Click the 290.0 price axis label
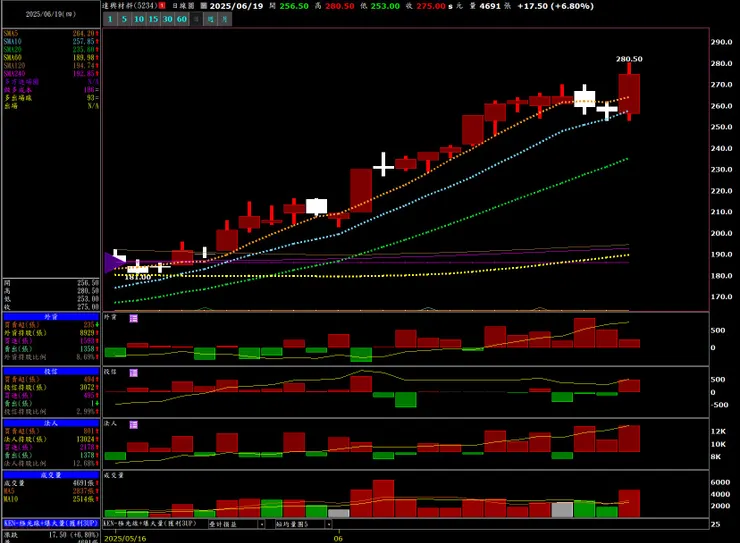This screenshot has width=740, height=543. (722, 42)
